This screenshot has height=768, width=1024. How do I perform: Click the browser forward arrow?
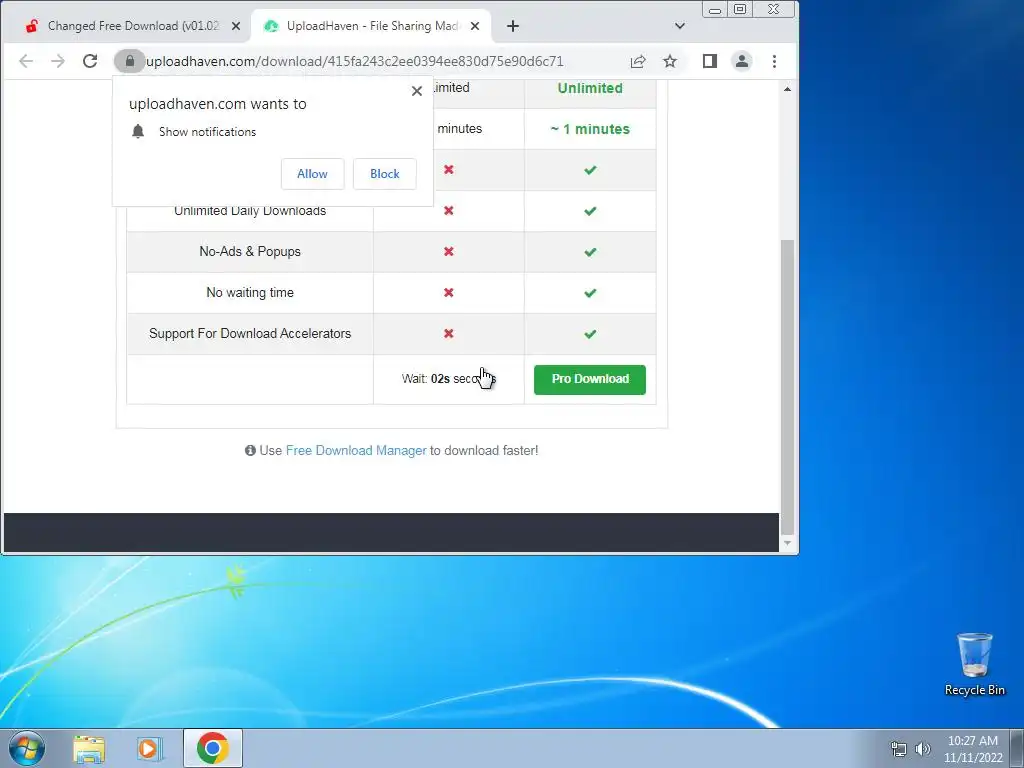click(58, 61)
